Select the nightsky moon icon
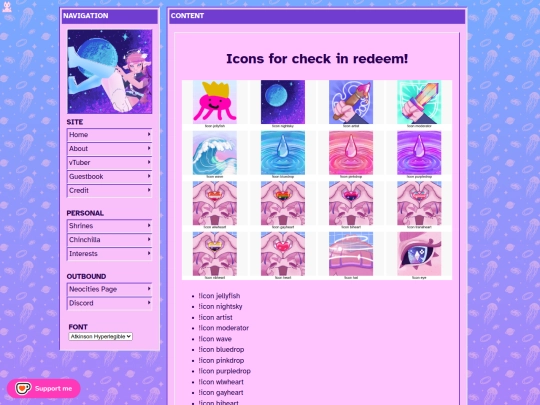Image resolution: width=540 pixels, height=405 pixels. 283,102
